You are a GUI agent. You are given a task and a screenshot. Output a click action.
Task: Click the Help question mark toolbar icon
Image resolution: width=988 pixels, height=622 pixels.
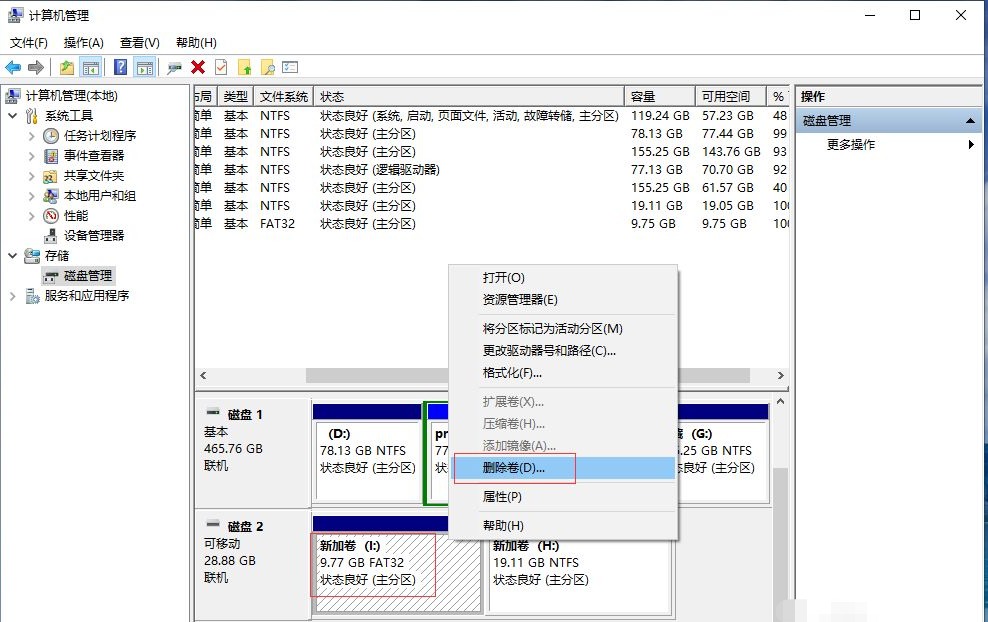pyautogui.click(x=120, y=67)
